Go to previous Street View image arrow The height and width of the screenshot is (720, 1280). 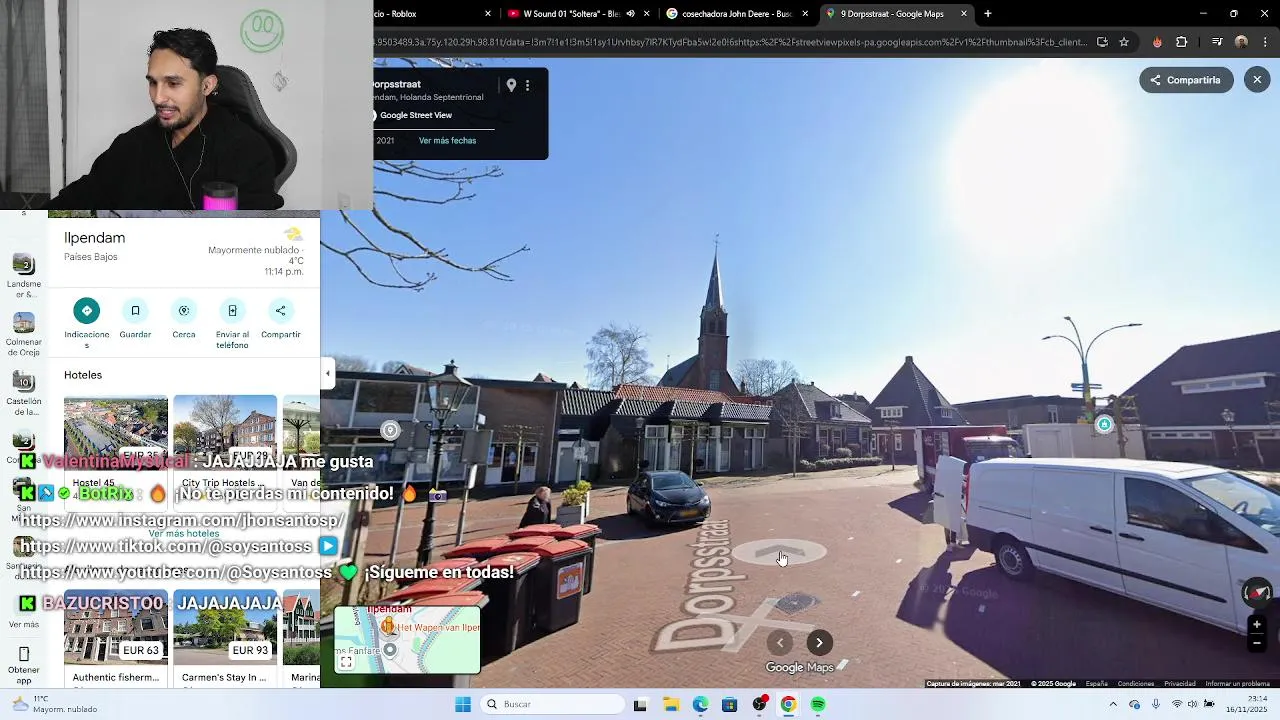(780, 643)
